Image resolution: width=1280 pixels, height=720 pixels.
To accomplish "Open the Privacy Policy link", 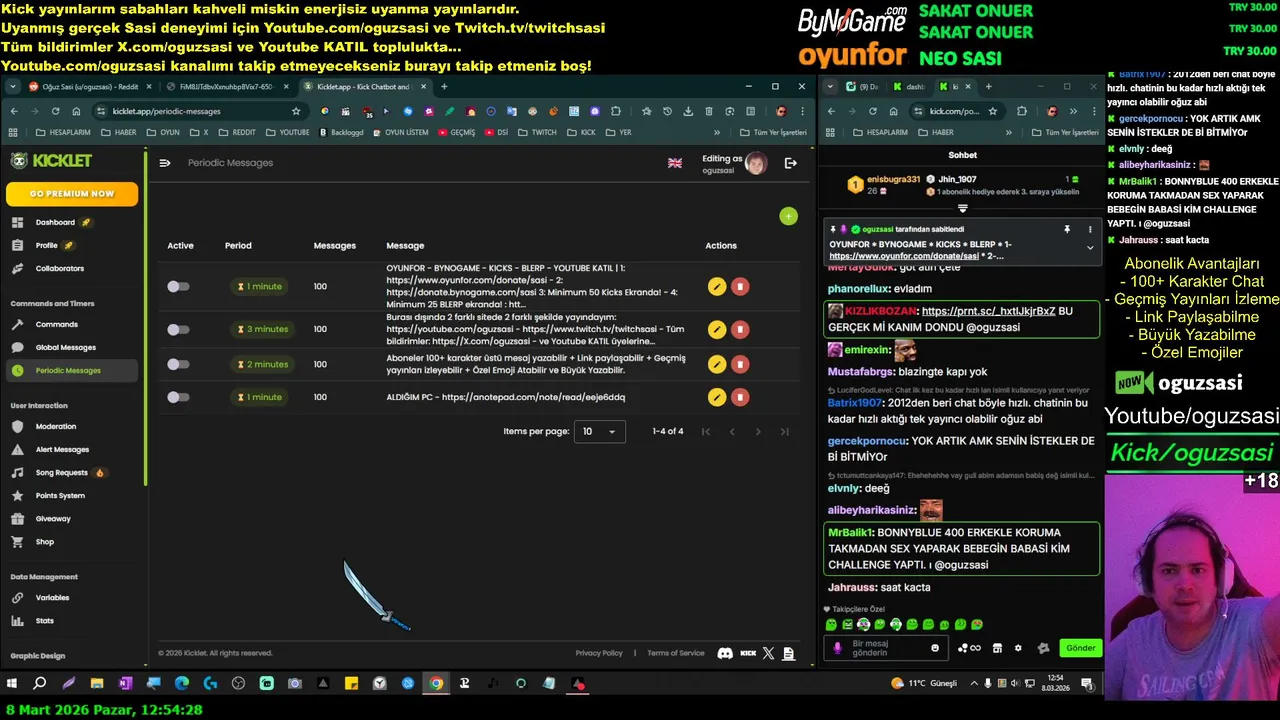I will (599, 653).
